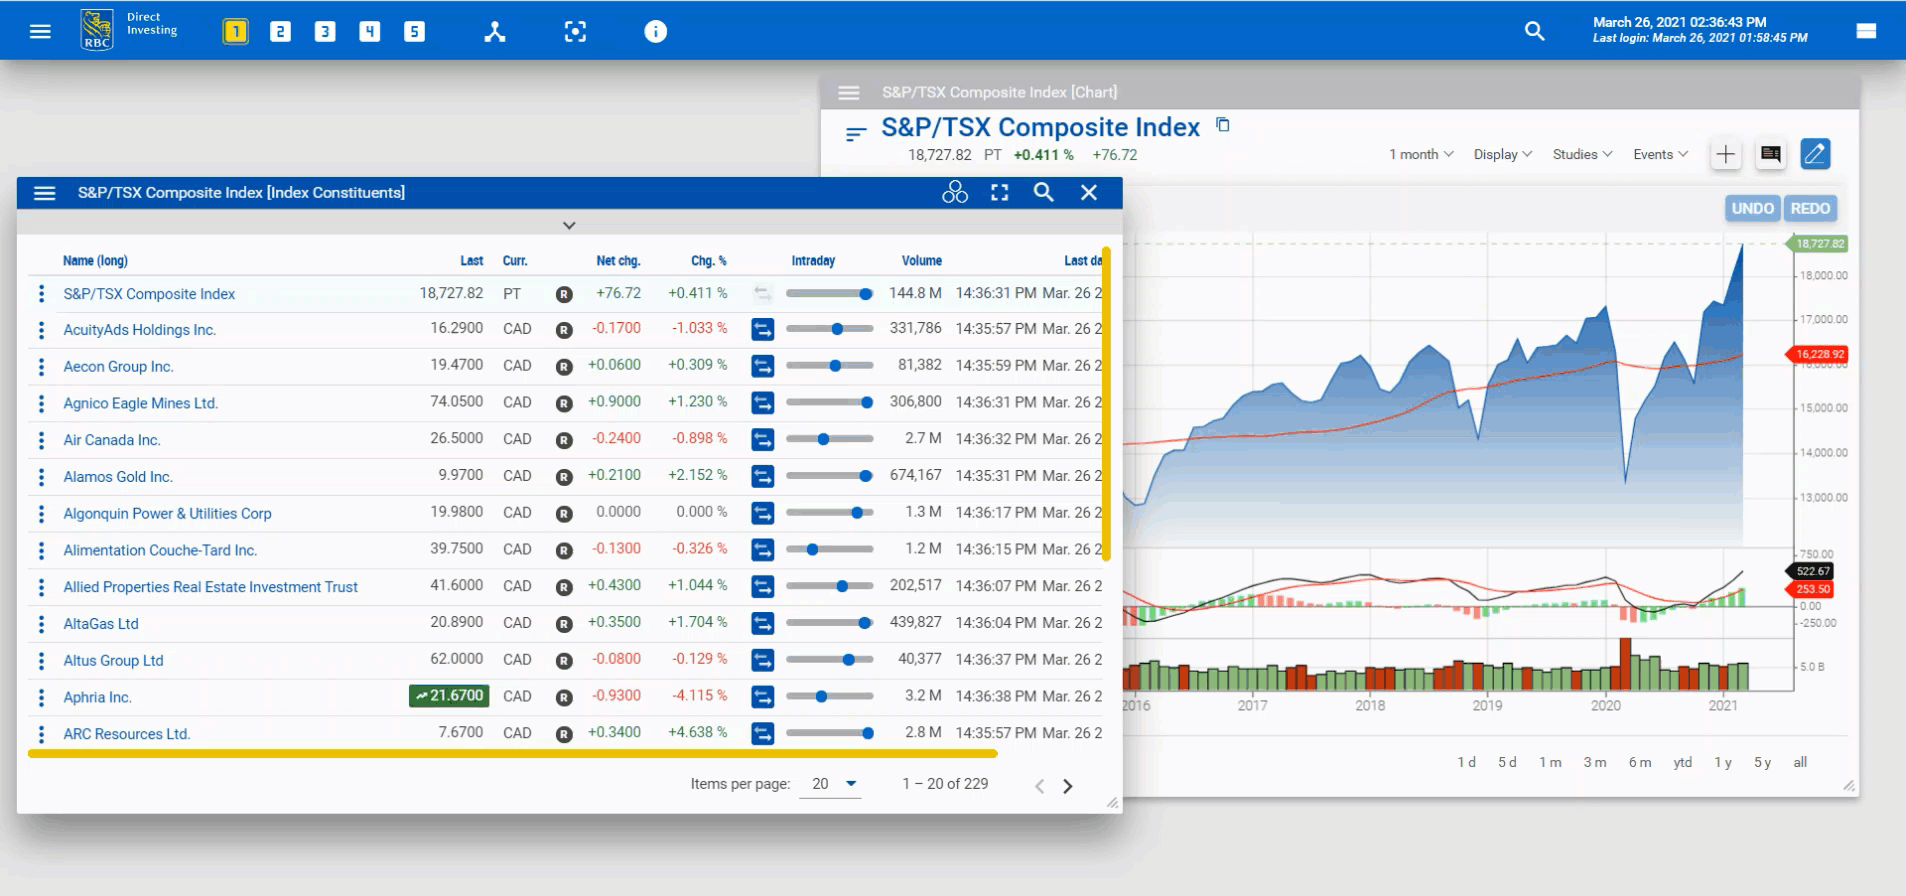Click the chart notes icon beside the plus button
This screenshot has width=1906, height=896.
click(1770, 154)
